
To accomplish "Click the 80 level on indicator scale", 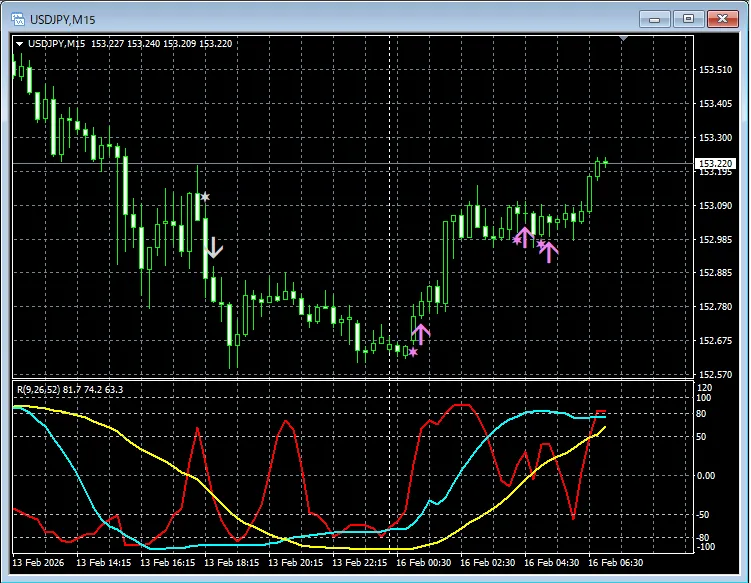I will 703,414.
